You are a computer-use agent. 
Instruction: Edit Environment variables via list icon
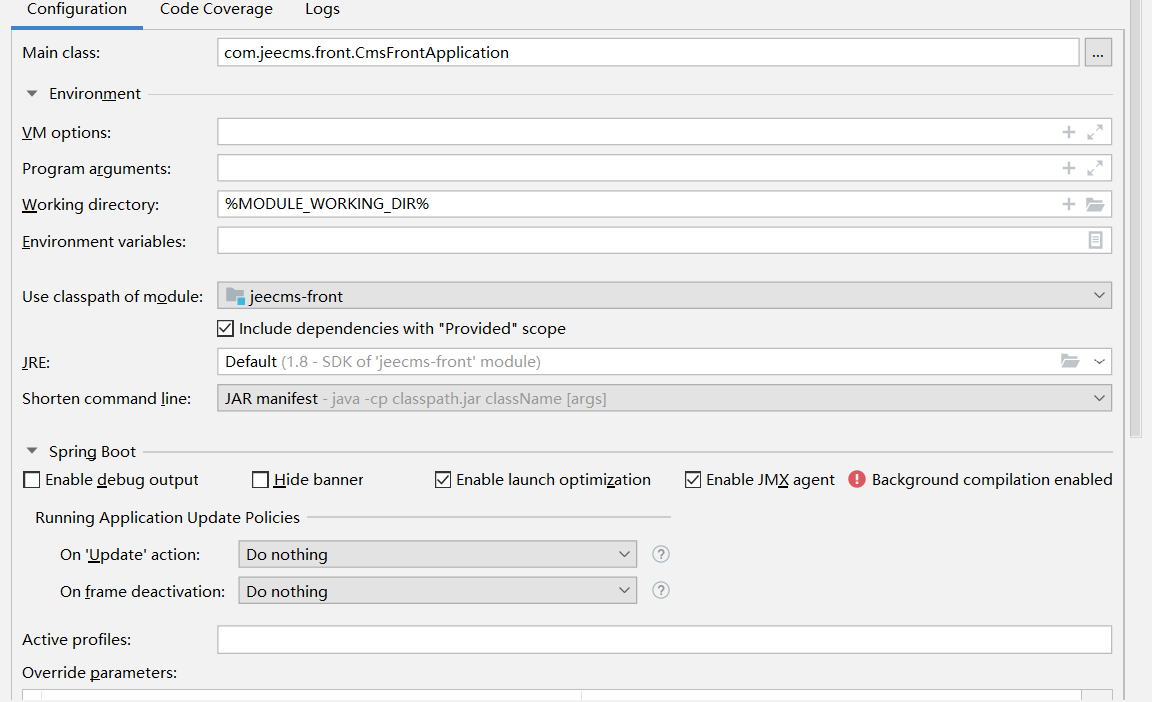1095,240
